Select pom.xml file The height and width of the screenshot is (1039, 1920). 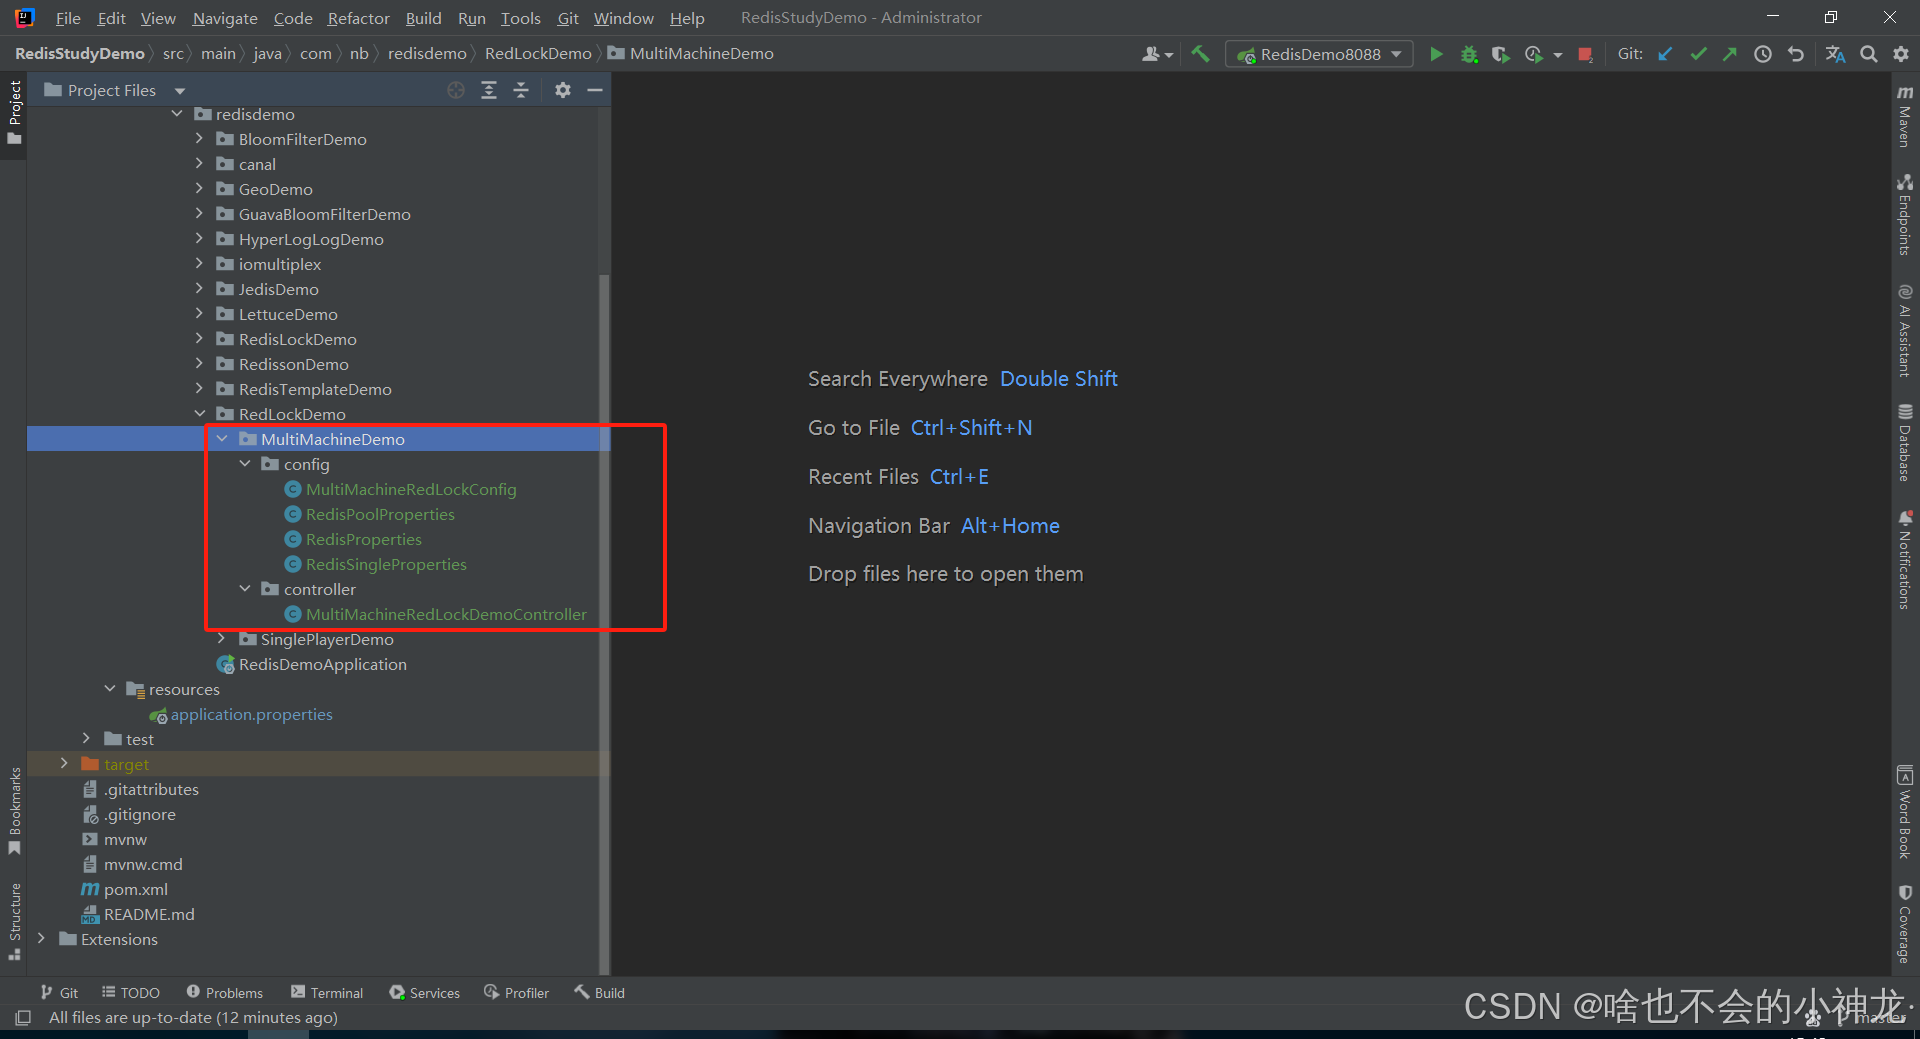[x=135, y=889]
